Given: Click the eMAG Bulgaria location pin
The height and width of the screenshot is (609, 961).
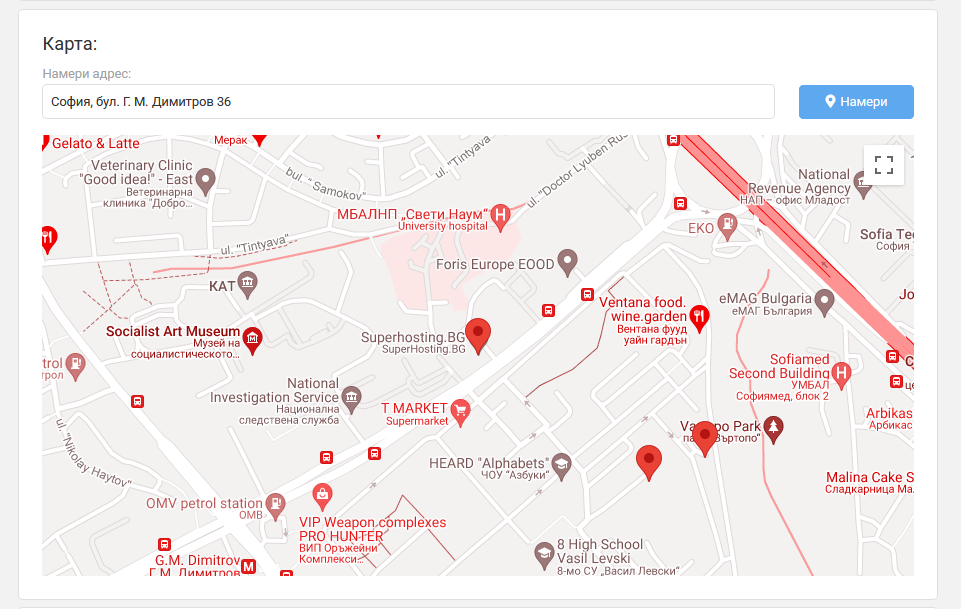Looking at the screenshot, I should pos(824,303).
